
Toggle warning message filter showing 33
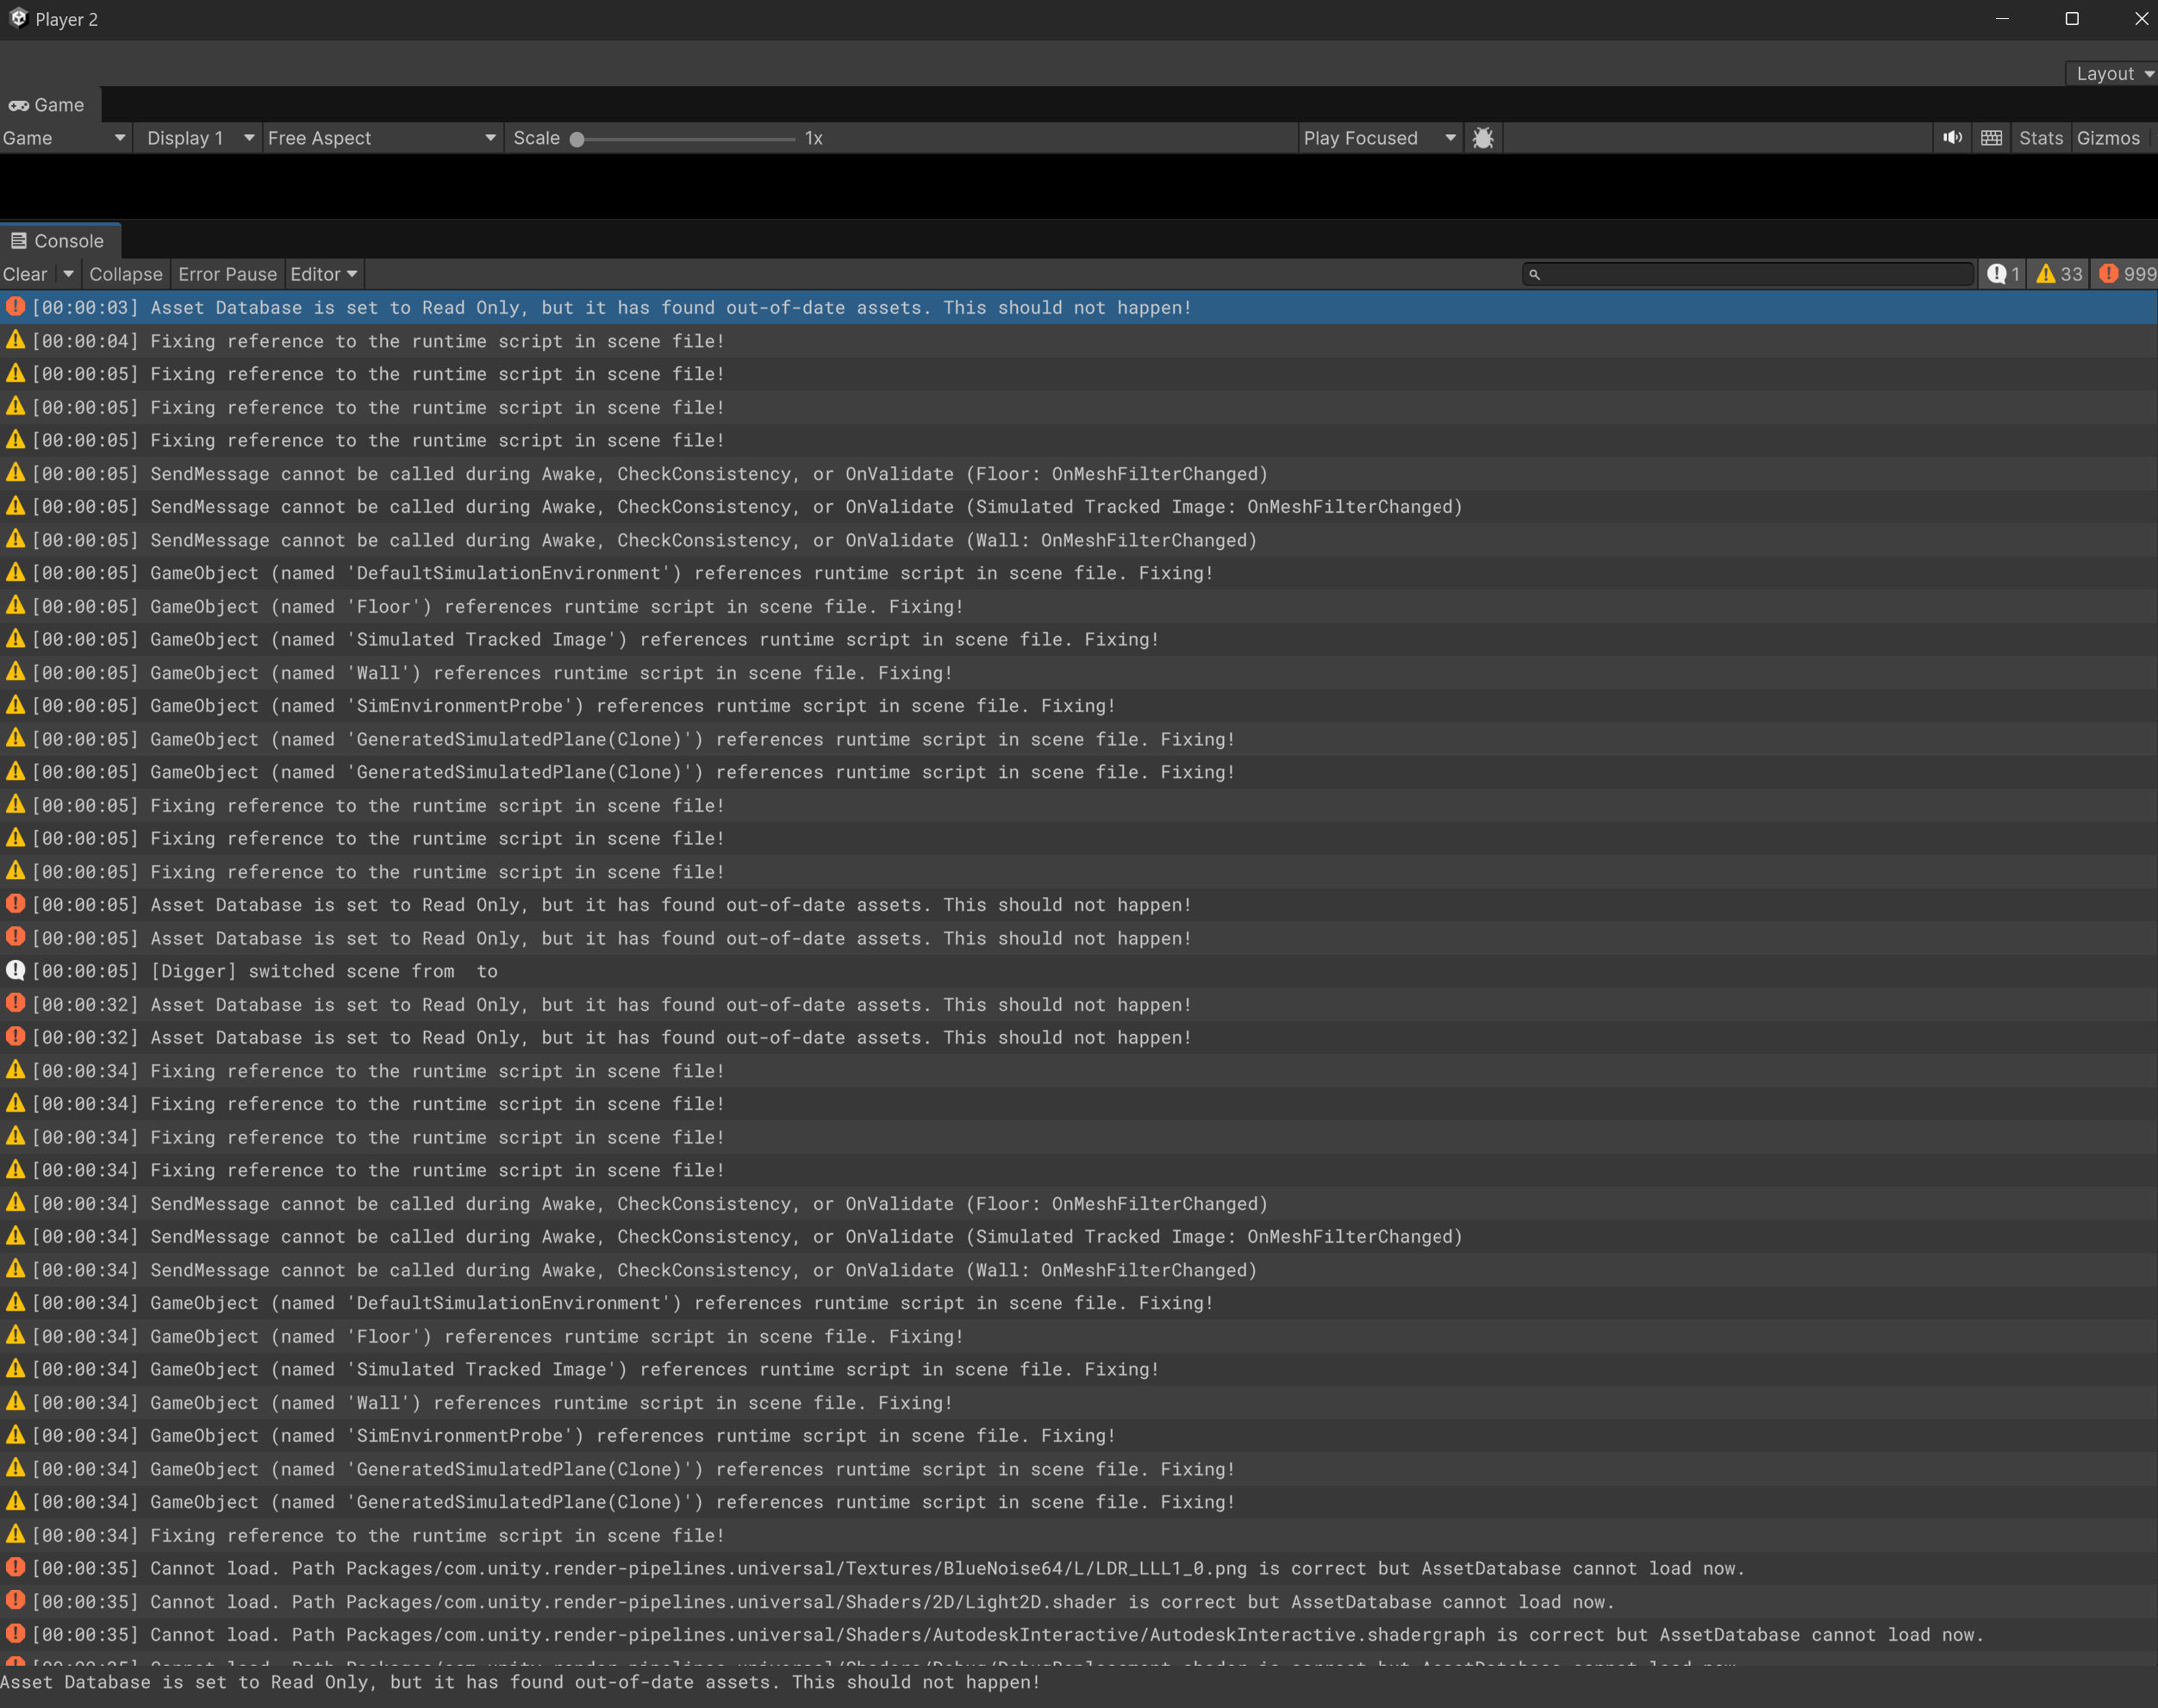tap(2058, 274)
